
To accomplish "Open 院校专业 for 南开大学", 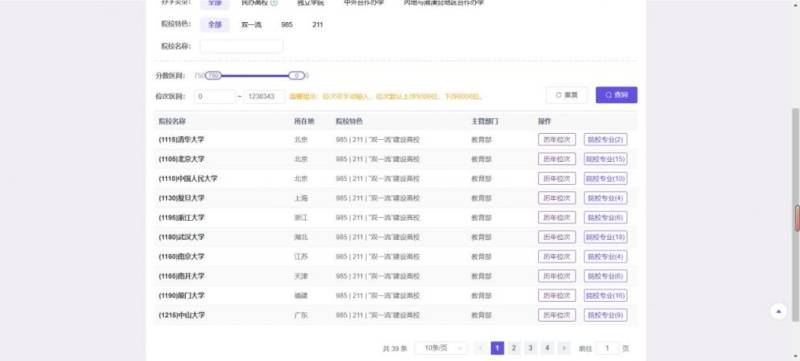I will [x=606, y=276].
